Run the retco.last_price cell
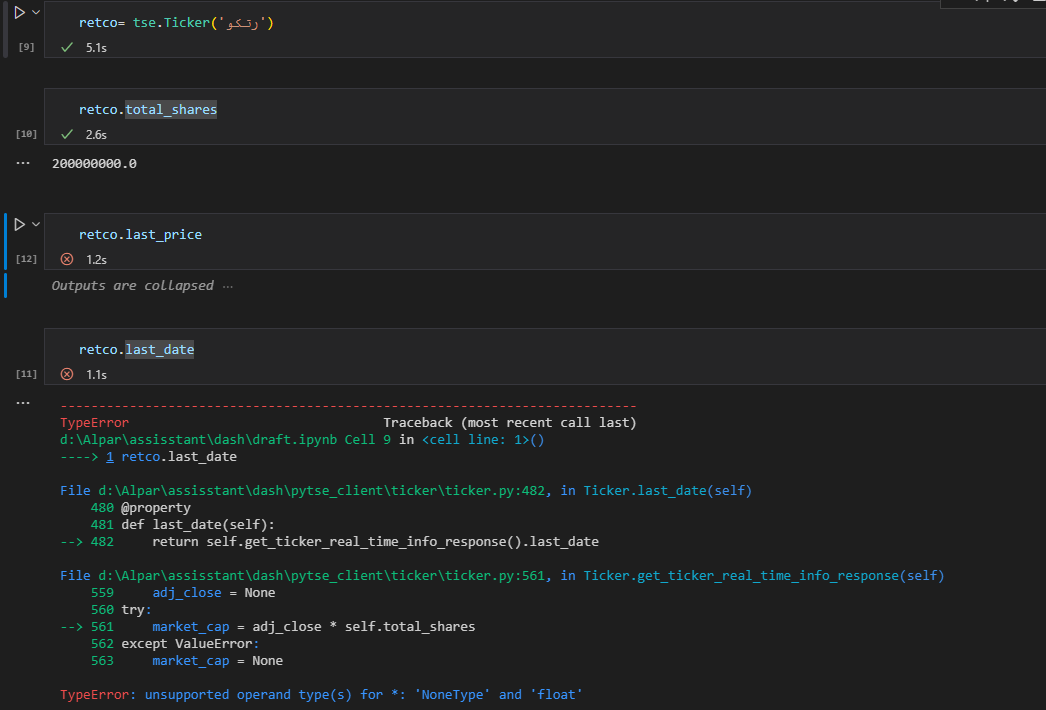The width and height of the screenshot is (1046, 710). click(x=19, y=224)
